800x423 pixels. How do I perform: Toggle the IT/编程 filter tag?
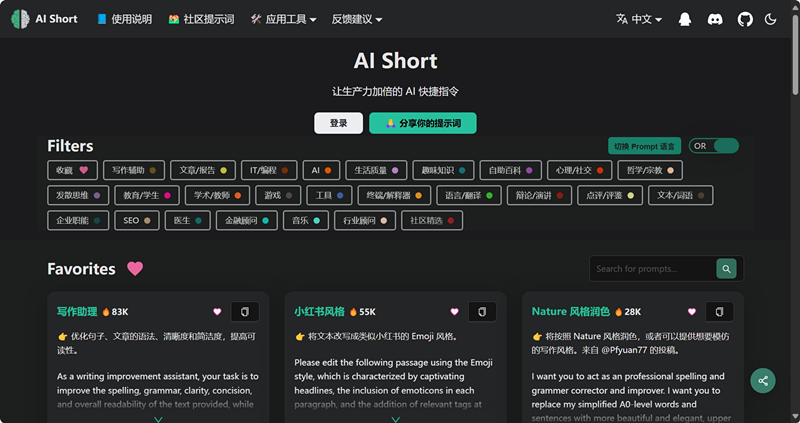269,170
